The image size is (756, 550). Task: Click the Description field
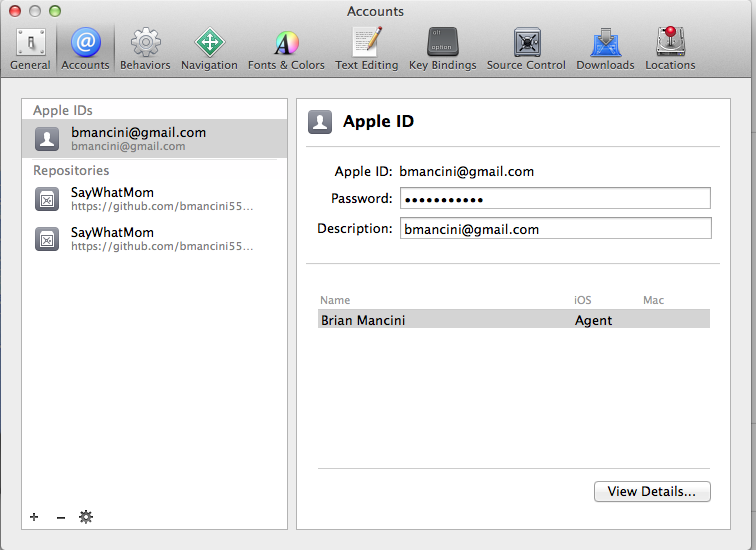click(555, 228)
